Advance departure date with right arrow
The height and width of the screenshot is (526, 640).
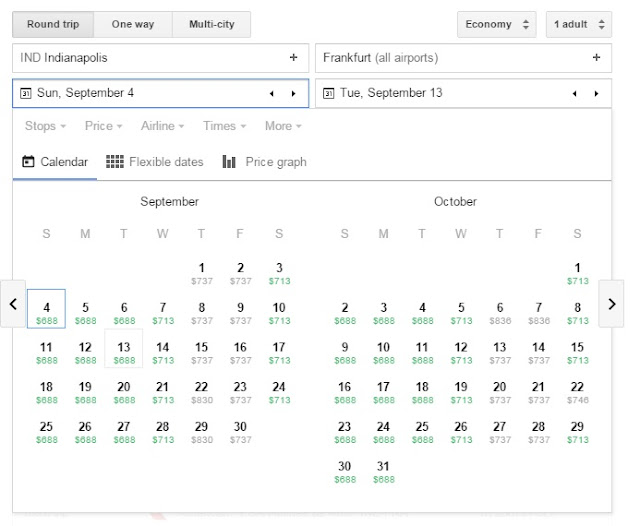pyautogui.click(x=293, y=94)
